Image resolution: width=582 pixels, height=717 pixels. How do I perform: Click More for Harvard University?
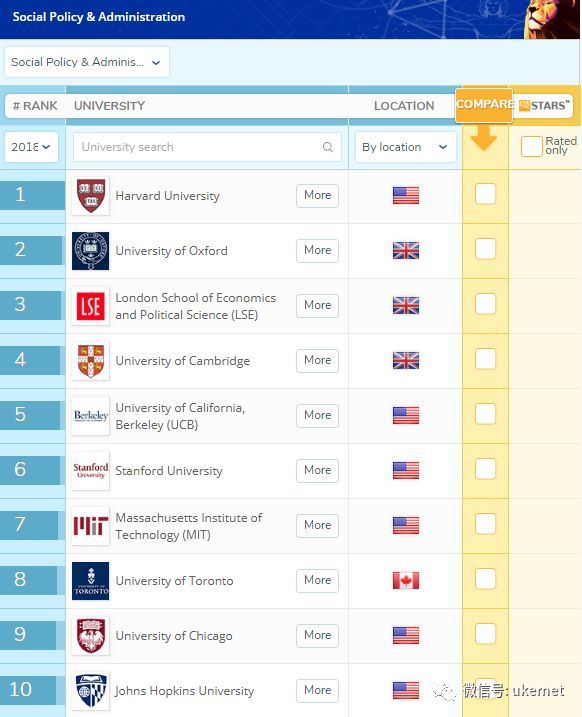(317, 195)
